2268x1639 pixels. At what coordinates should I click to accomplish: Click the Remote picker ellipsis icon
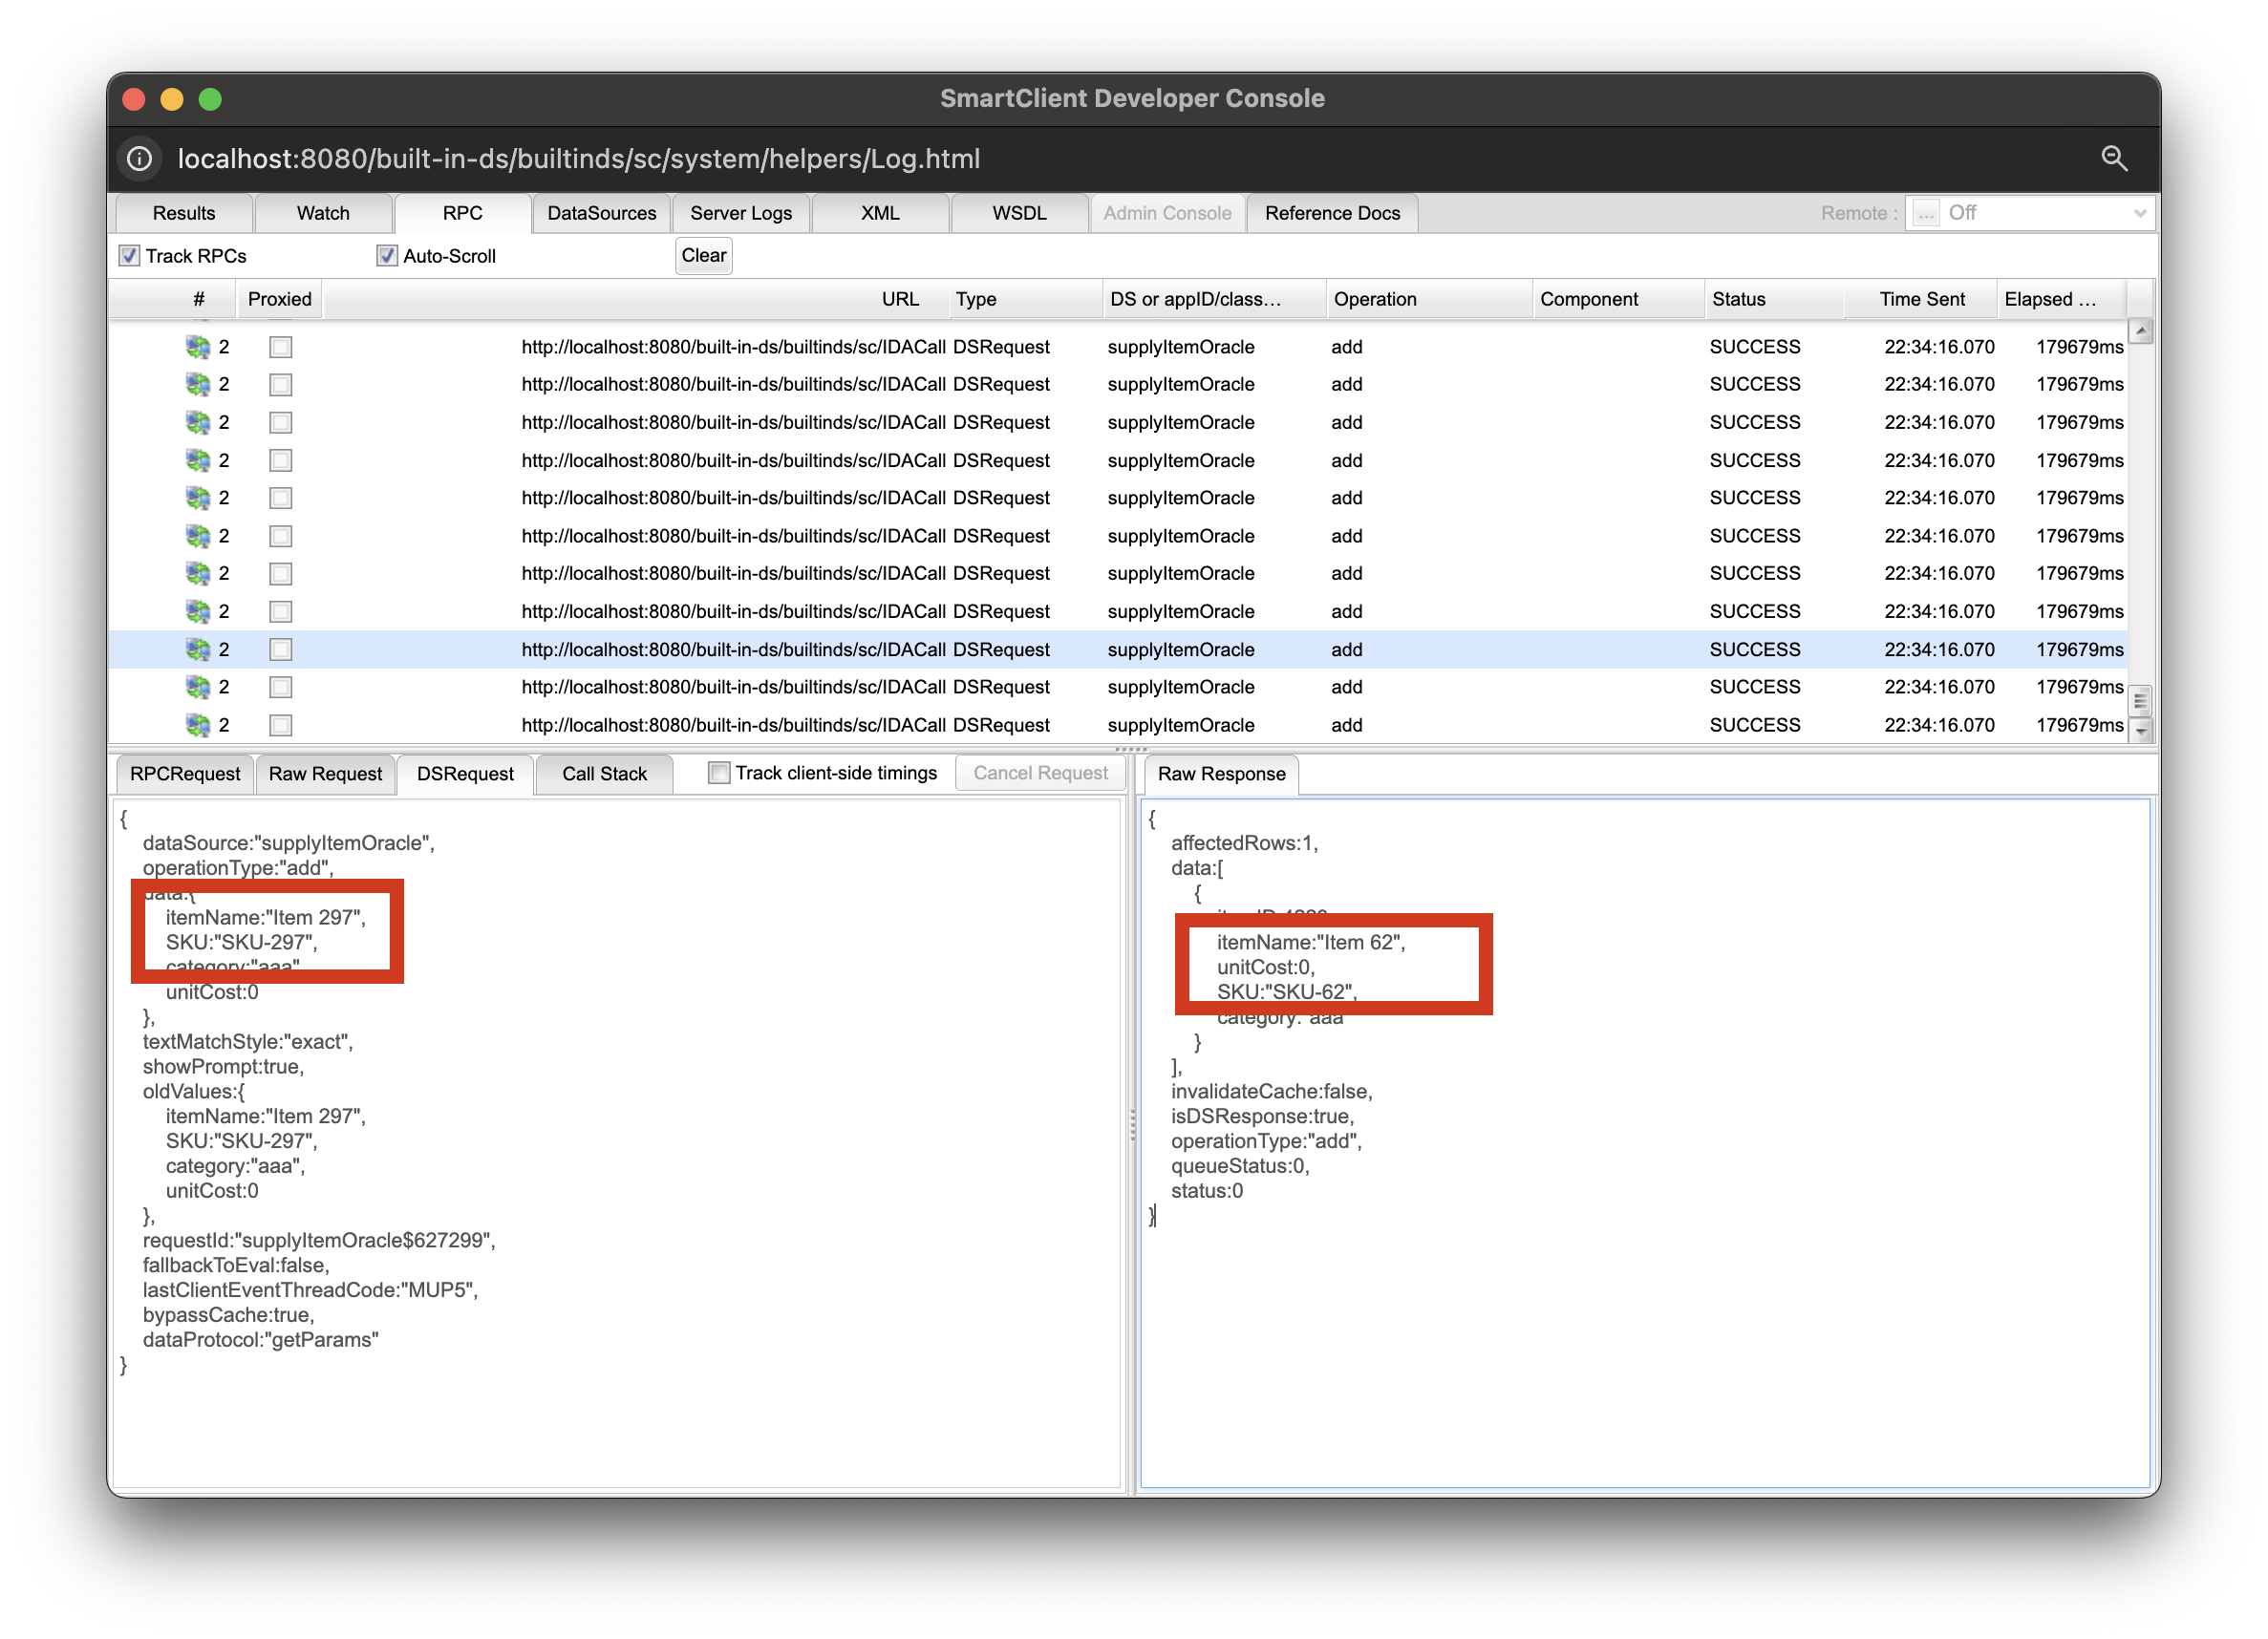tap(1925, 213)
